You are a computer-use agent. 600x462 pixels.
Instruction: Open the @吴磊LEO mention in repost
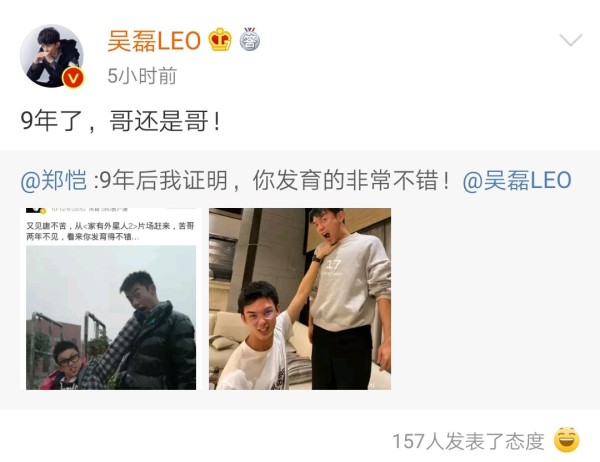tap(517, 180)
